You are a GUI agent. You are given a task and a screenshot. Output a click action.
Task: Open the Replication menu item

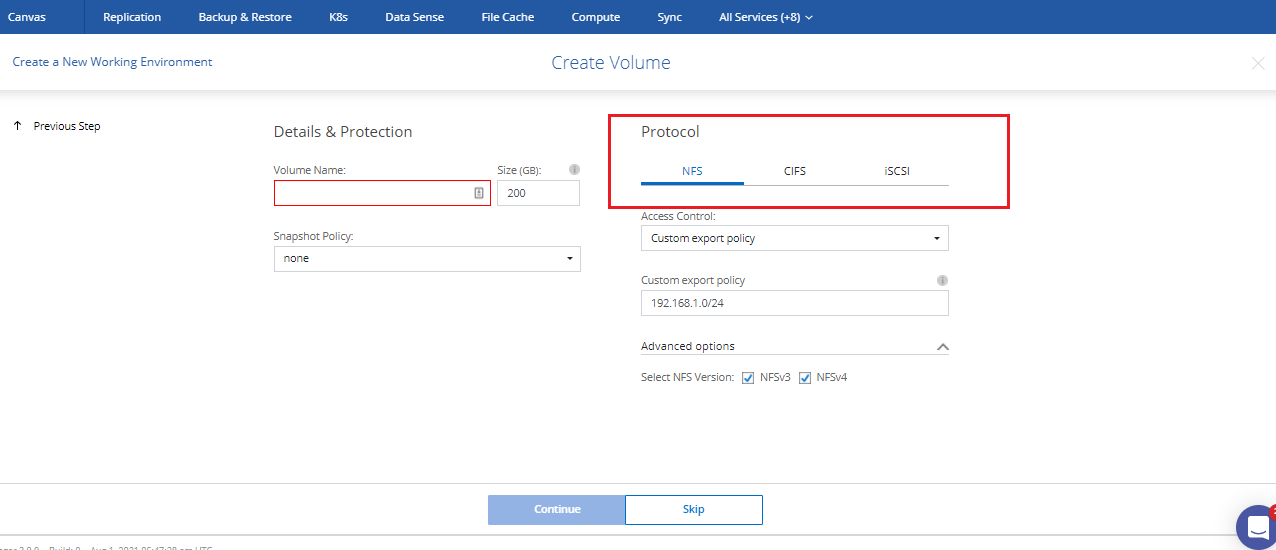[132, 17]
